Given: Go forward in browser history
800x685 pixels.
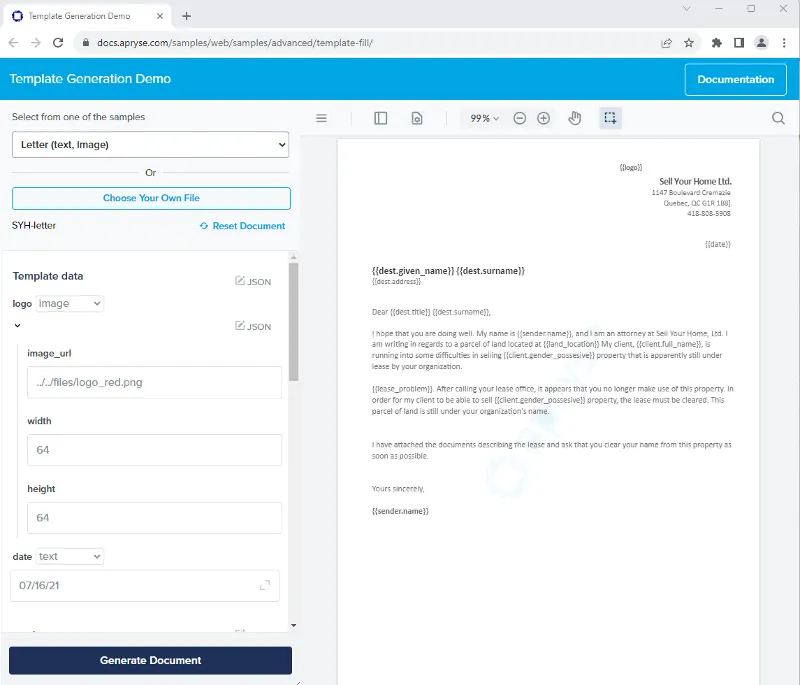Looking at the screenshot, I should (36, 43).
